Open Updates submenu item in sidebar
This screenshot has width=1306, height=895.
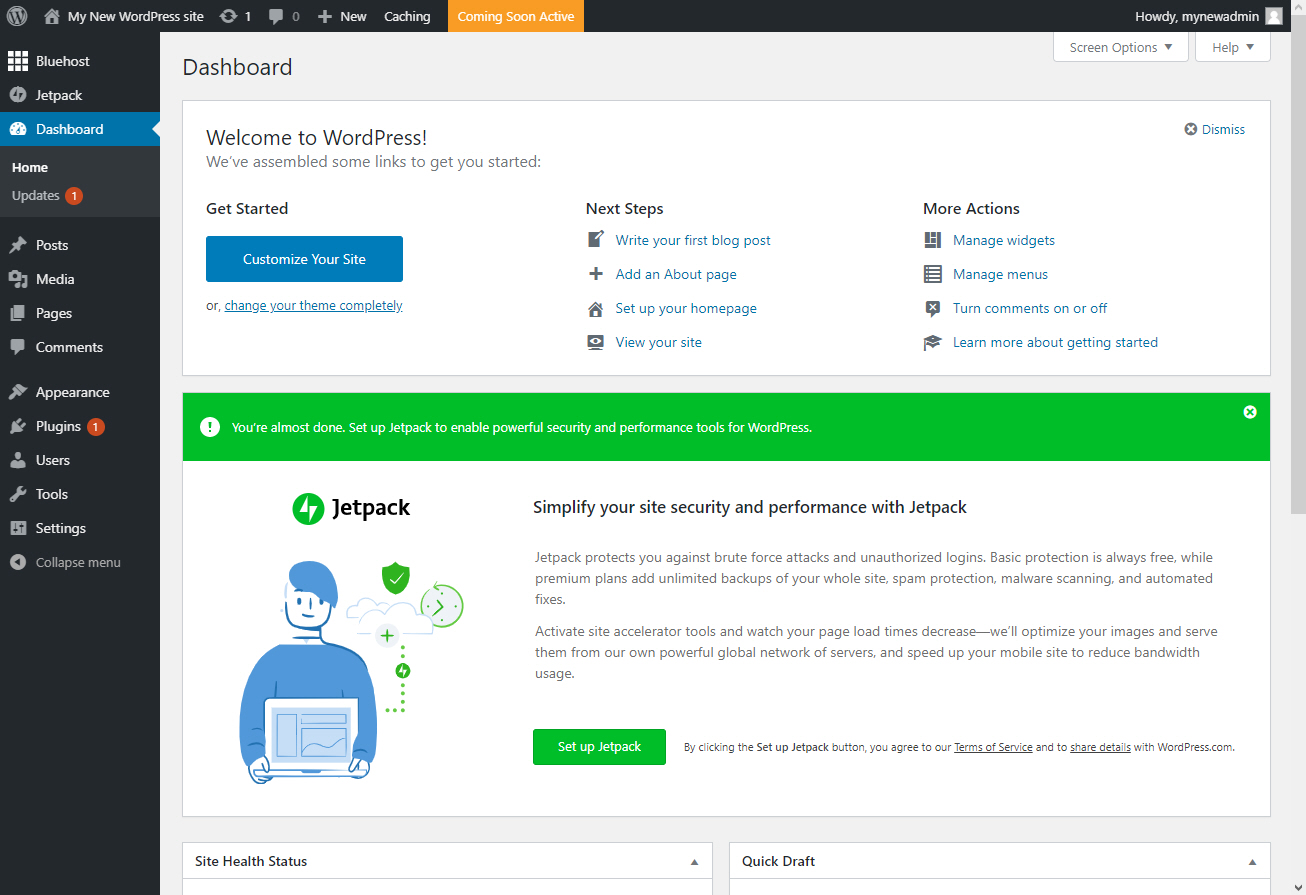pyautogui.click(x=47, y=196)
